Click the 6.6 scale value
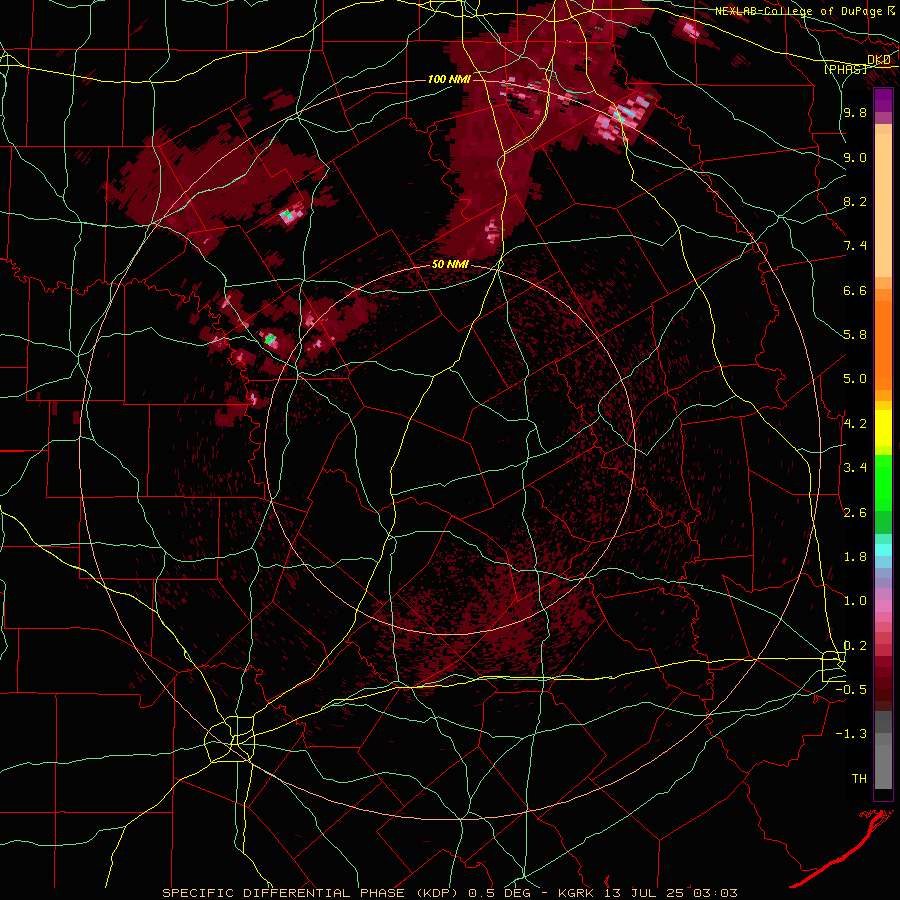The height and width of the screenshot is (900, 900). pyautogui.click(x=855, y=290)
